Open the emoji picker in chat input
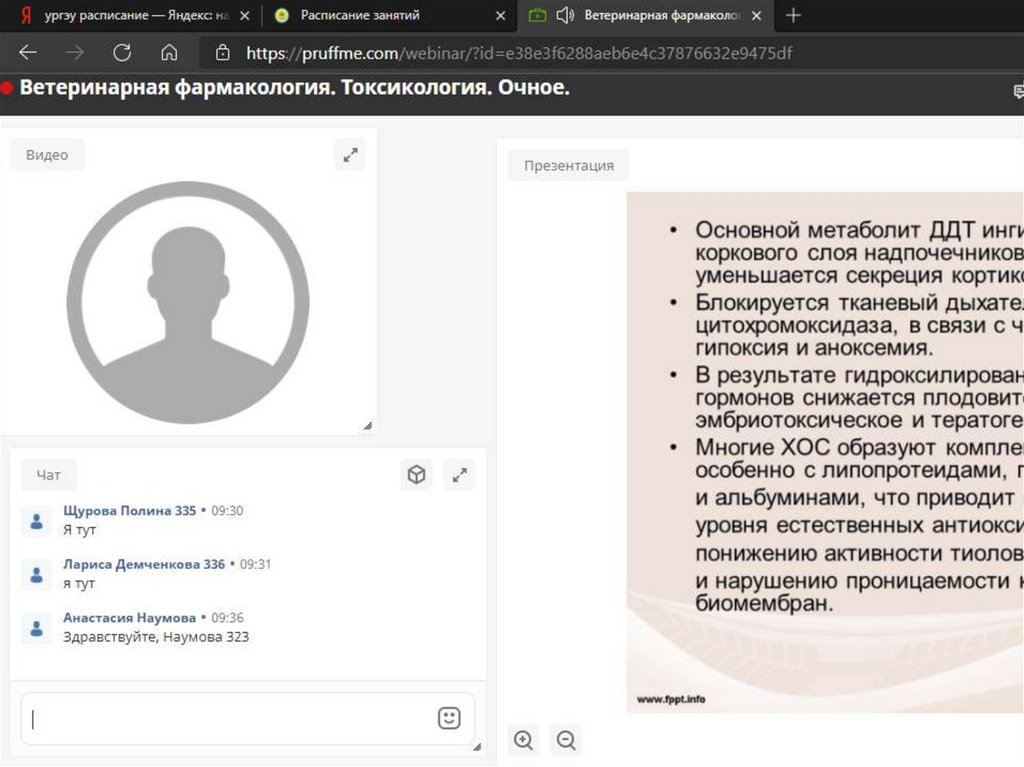Screen dimensions: 1024x767 tap(449, 718)
